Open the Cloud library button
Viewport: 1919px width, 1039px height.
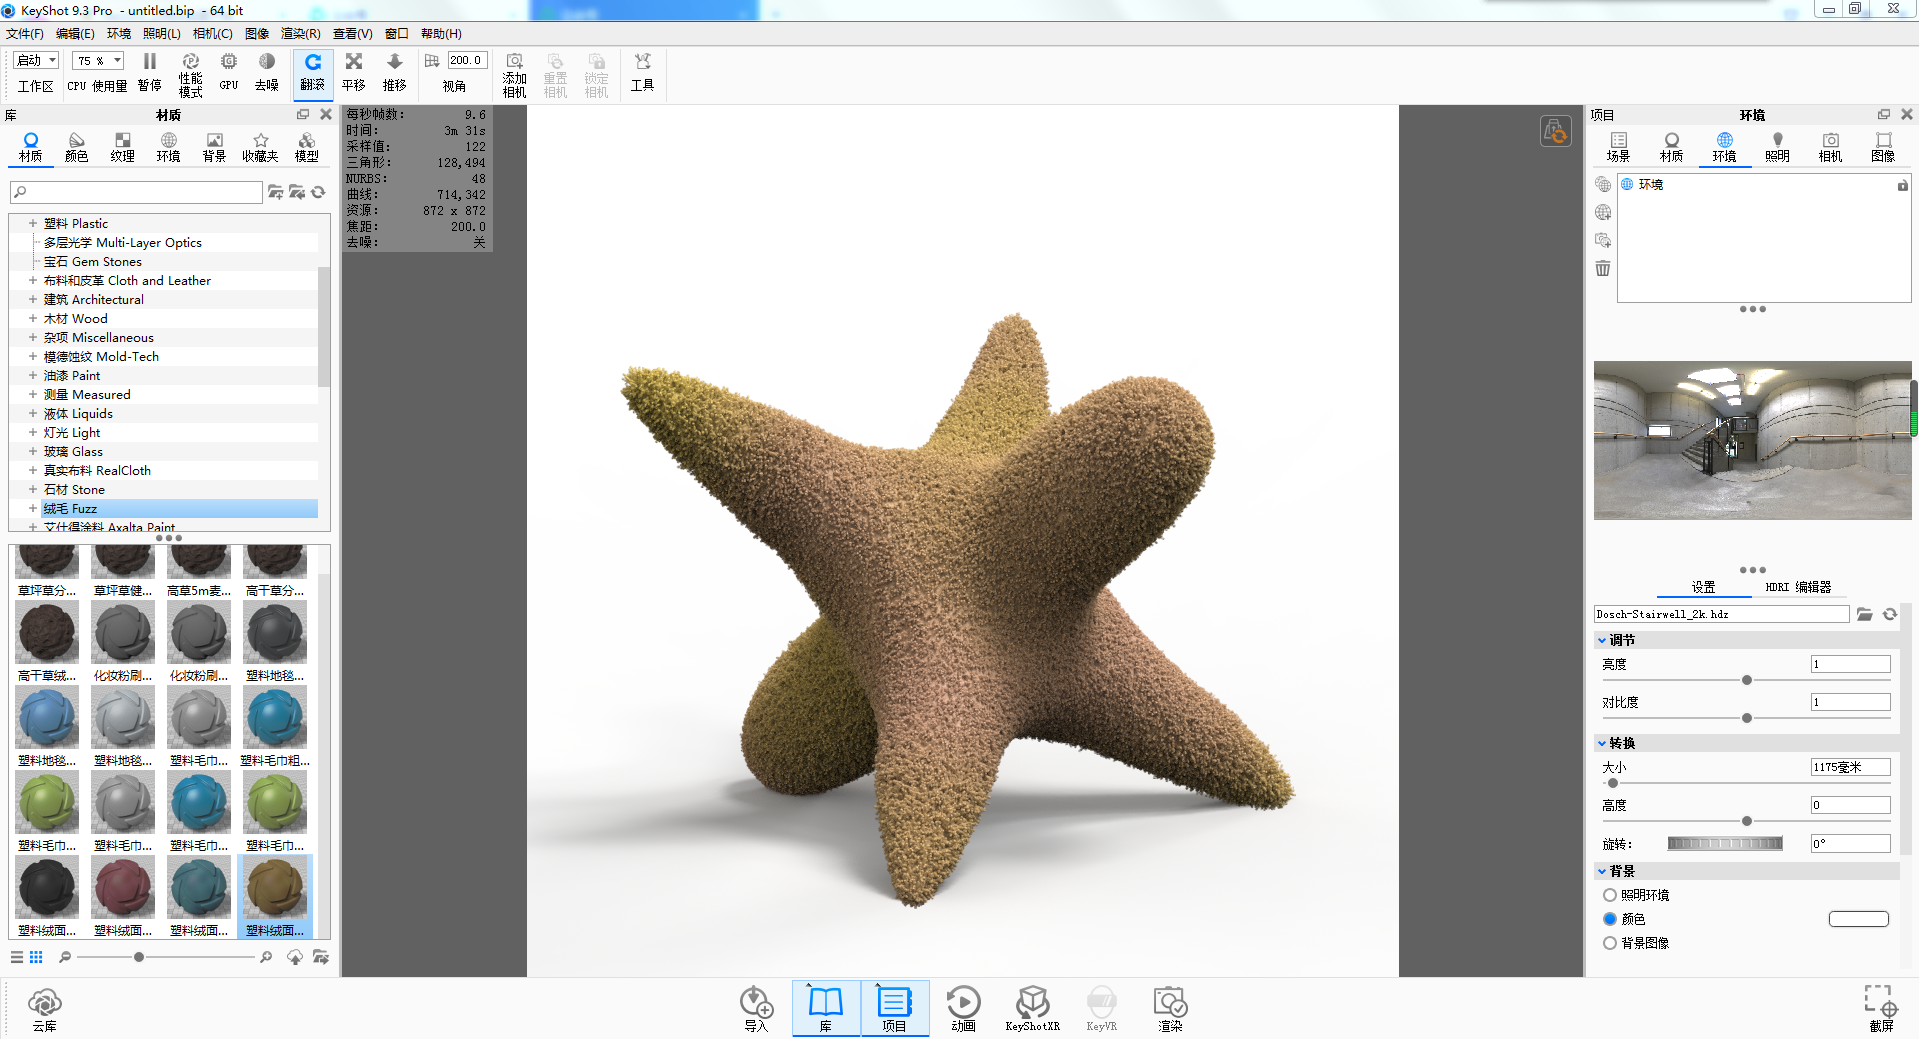click(45, 1009)
